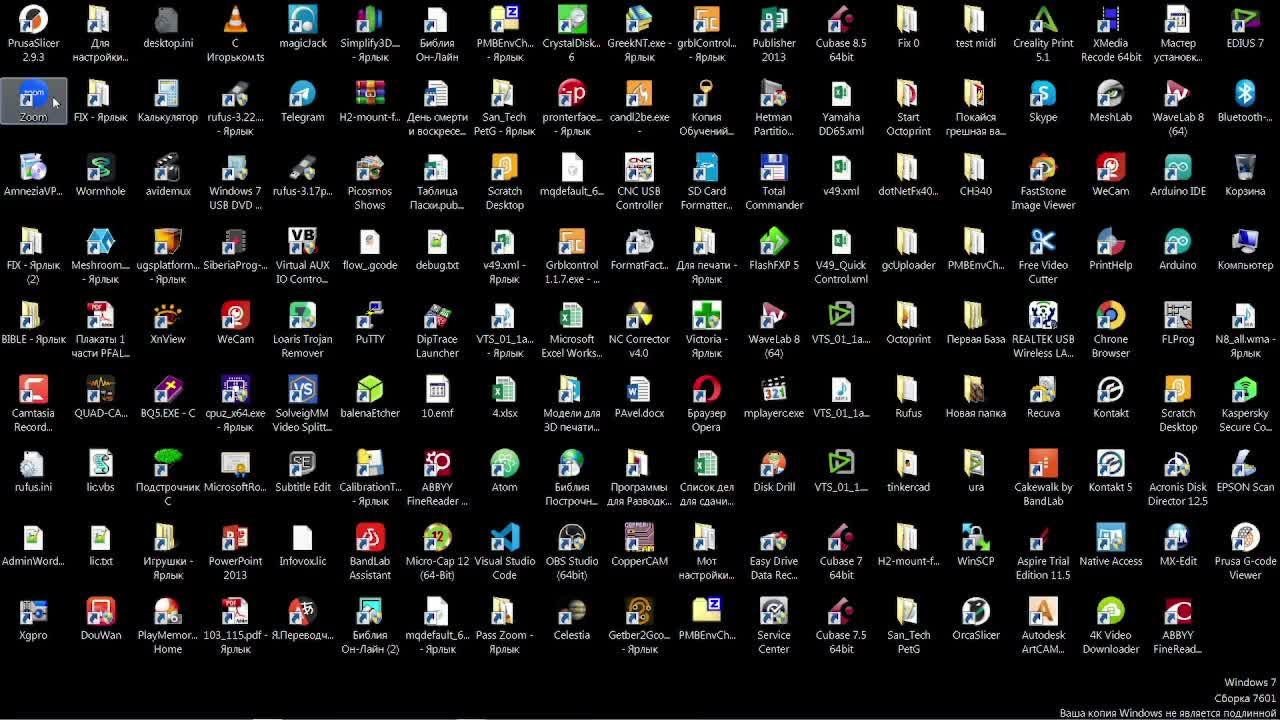Screen dimensions: 1280x720
Task: Select the Easy Drive Data Recovery icon
Action: pyautogui.click(x=774, y=537)
